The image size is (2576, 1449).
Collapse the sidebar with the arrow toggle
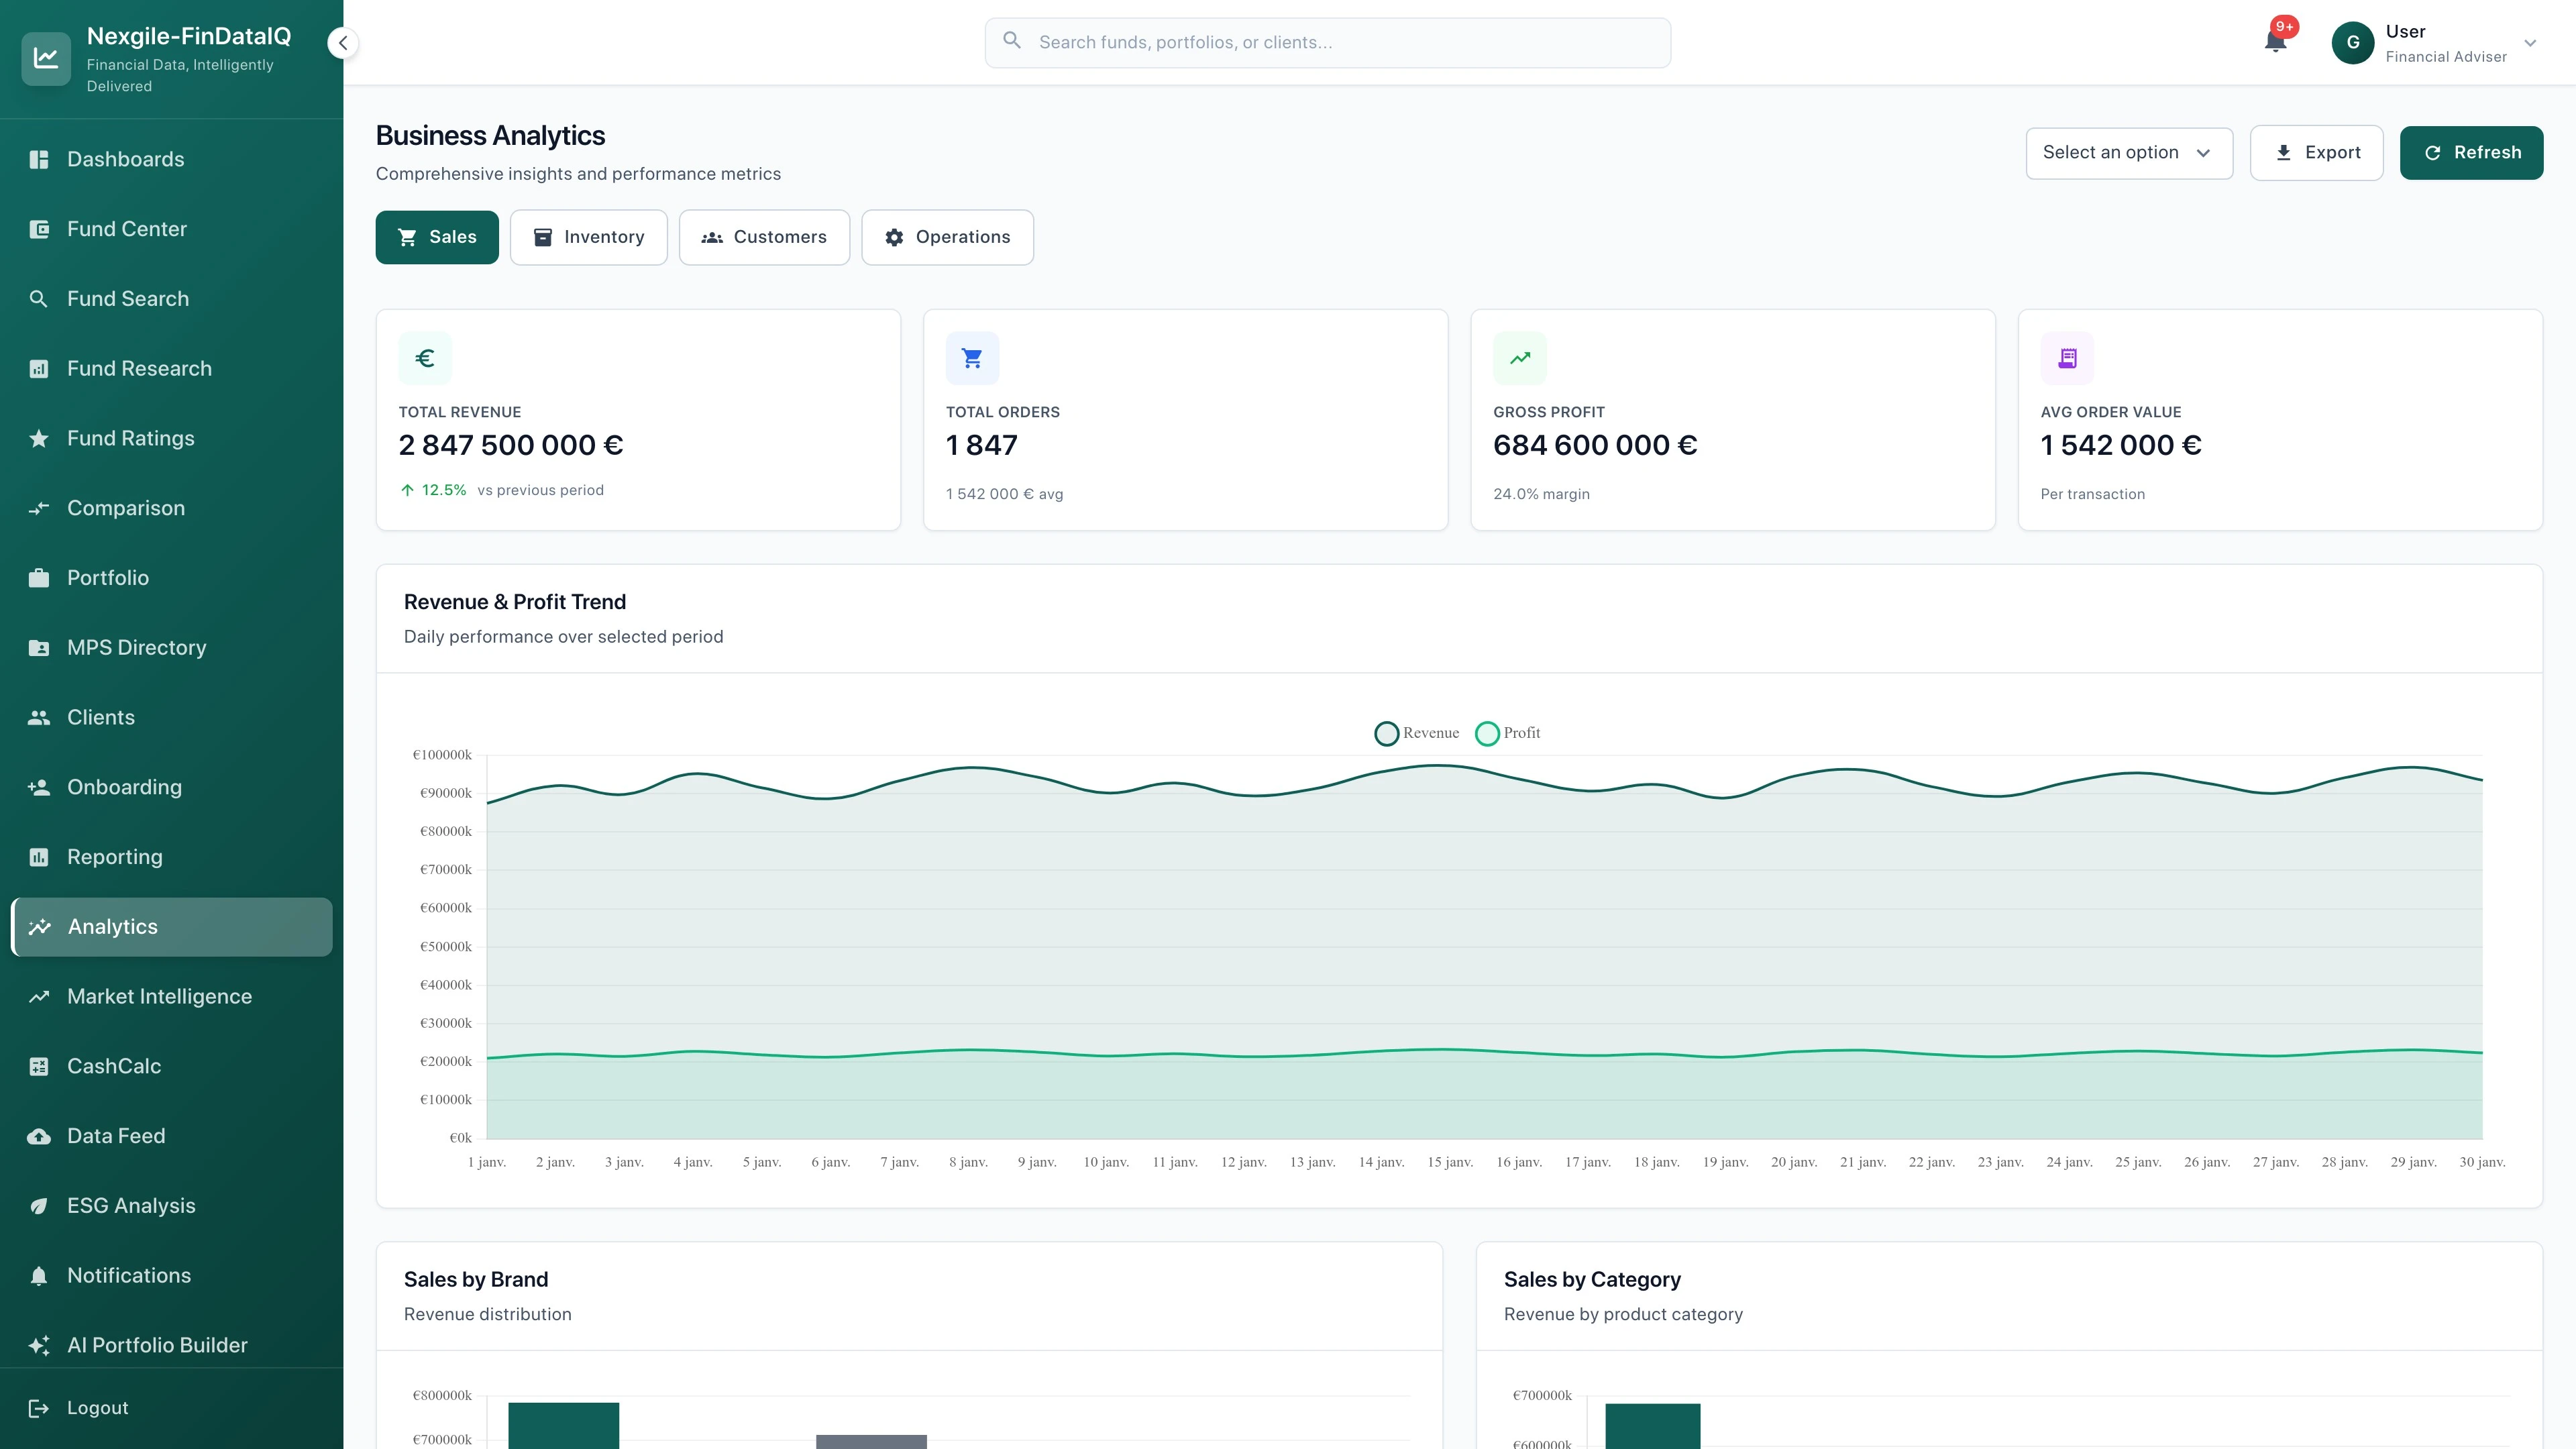point(342,42)
